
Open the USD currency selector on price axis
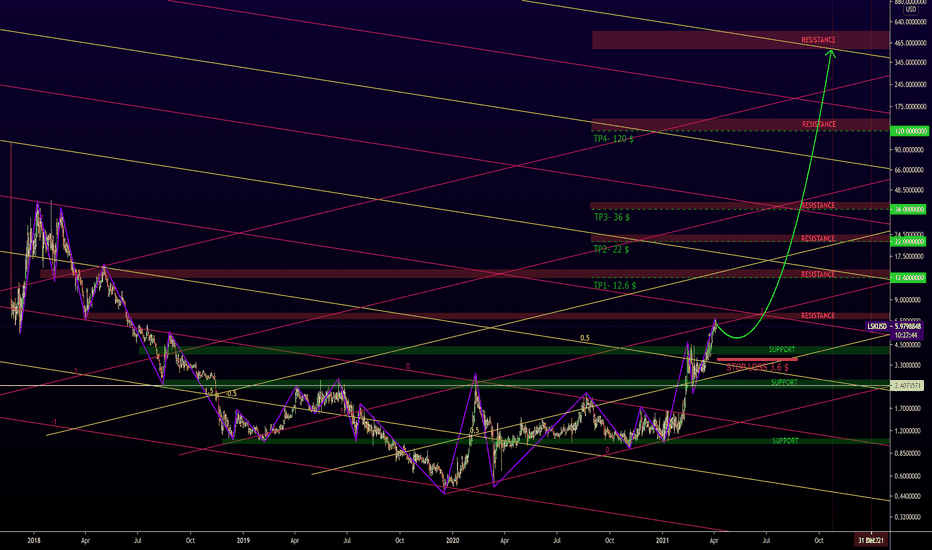[x=911, y=10]
